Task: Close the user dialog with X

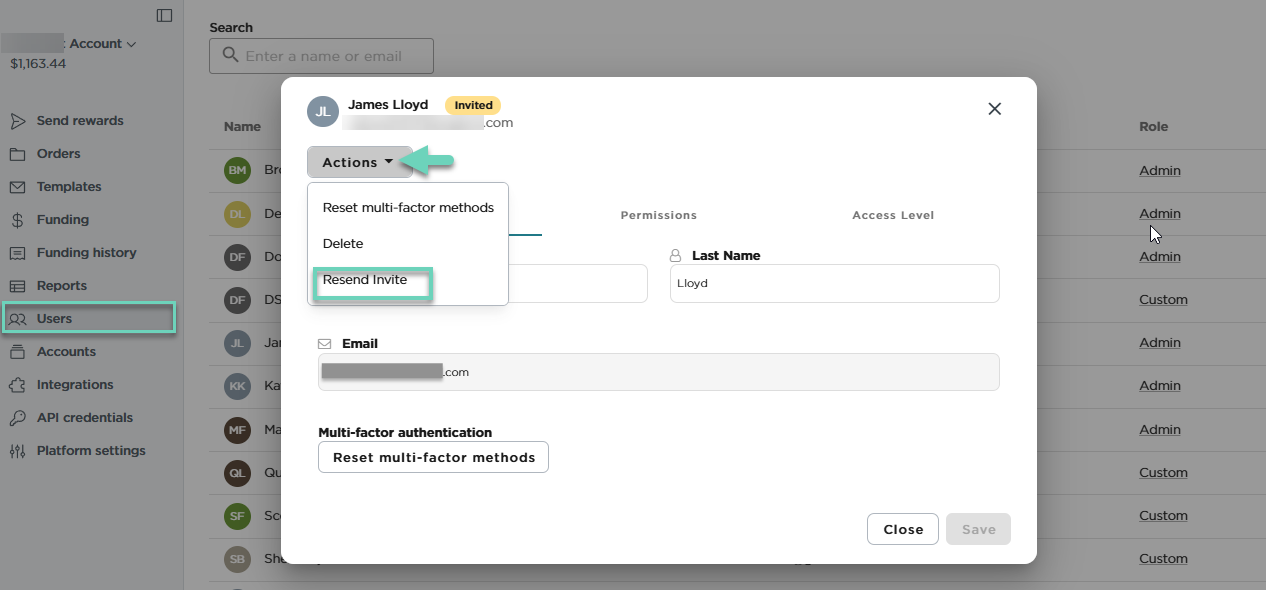Action: pos(994,109)
